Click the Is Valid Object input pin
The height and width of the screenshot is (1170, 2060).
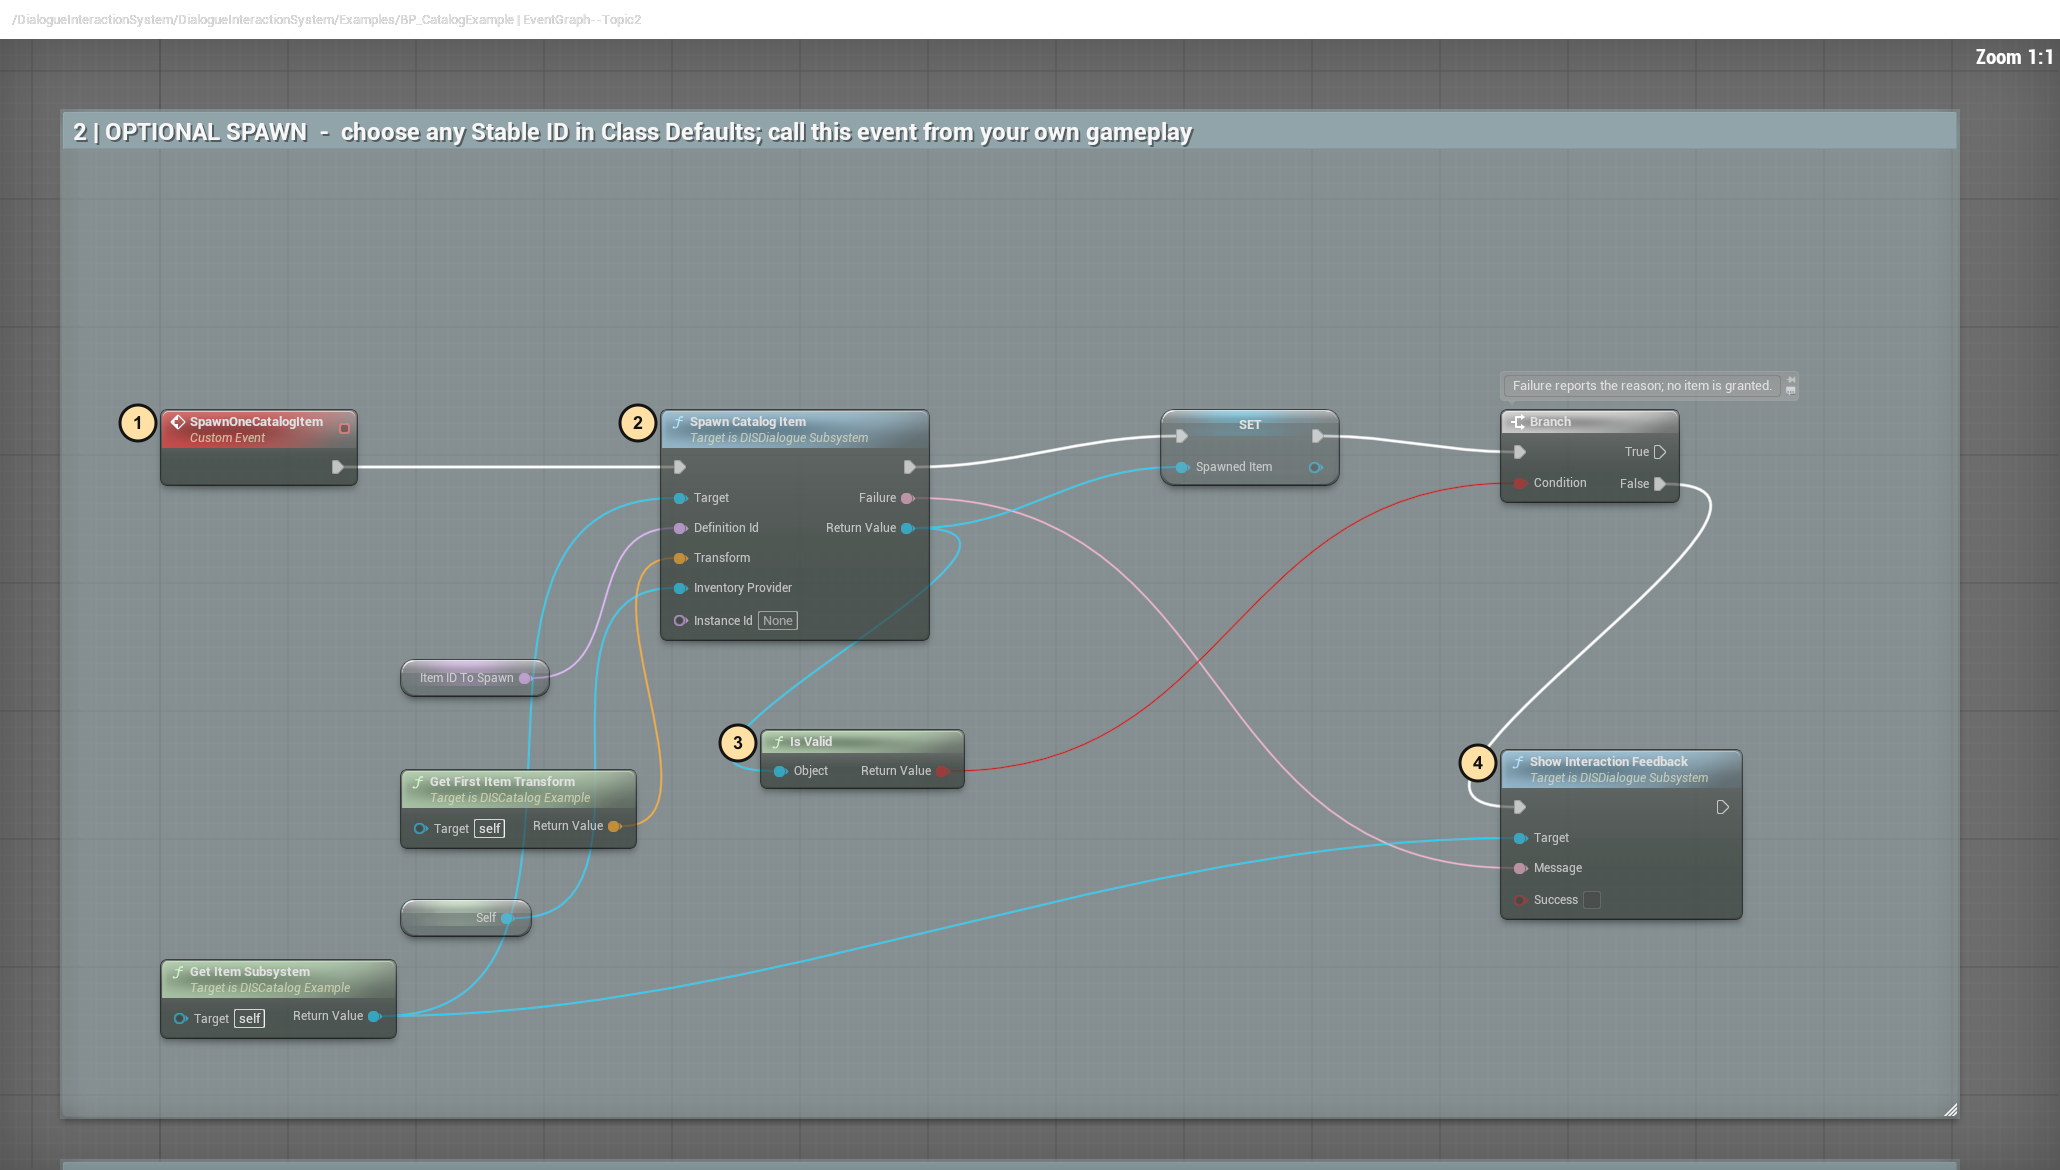[x=780, y=771]
